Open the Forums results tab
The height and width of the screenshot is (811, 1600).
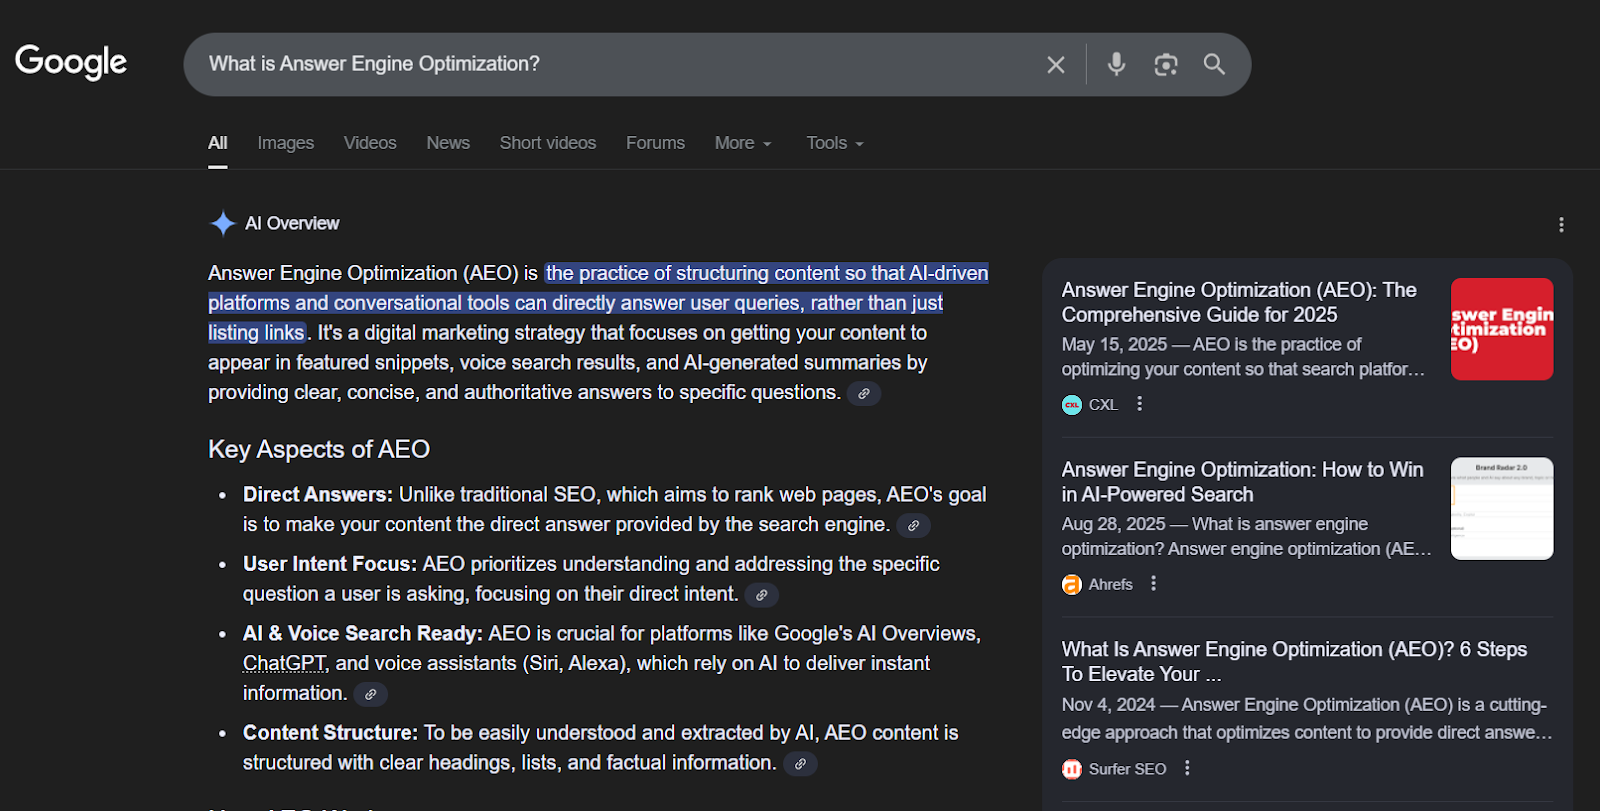pyautogui.click(x=655, y=143)
